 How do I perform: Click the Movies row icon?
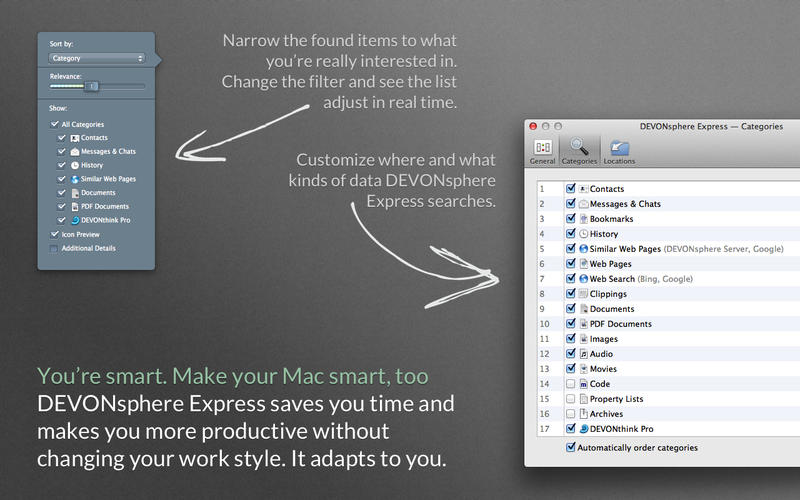point(584,369)
